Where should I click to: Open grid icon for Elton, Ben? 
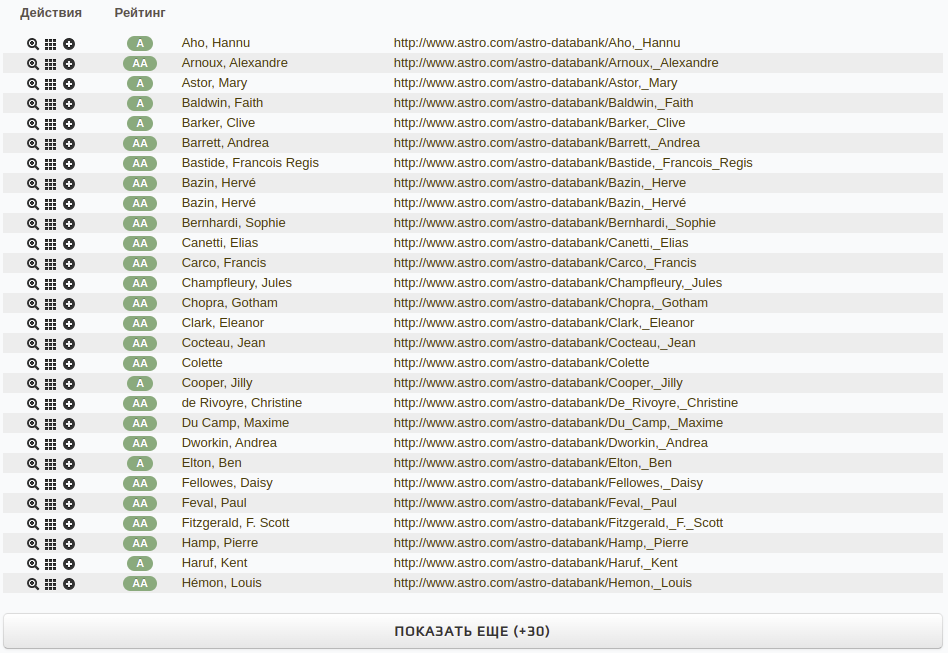pos(51,463)
